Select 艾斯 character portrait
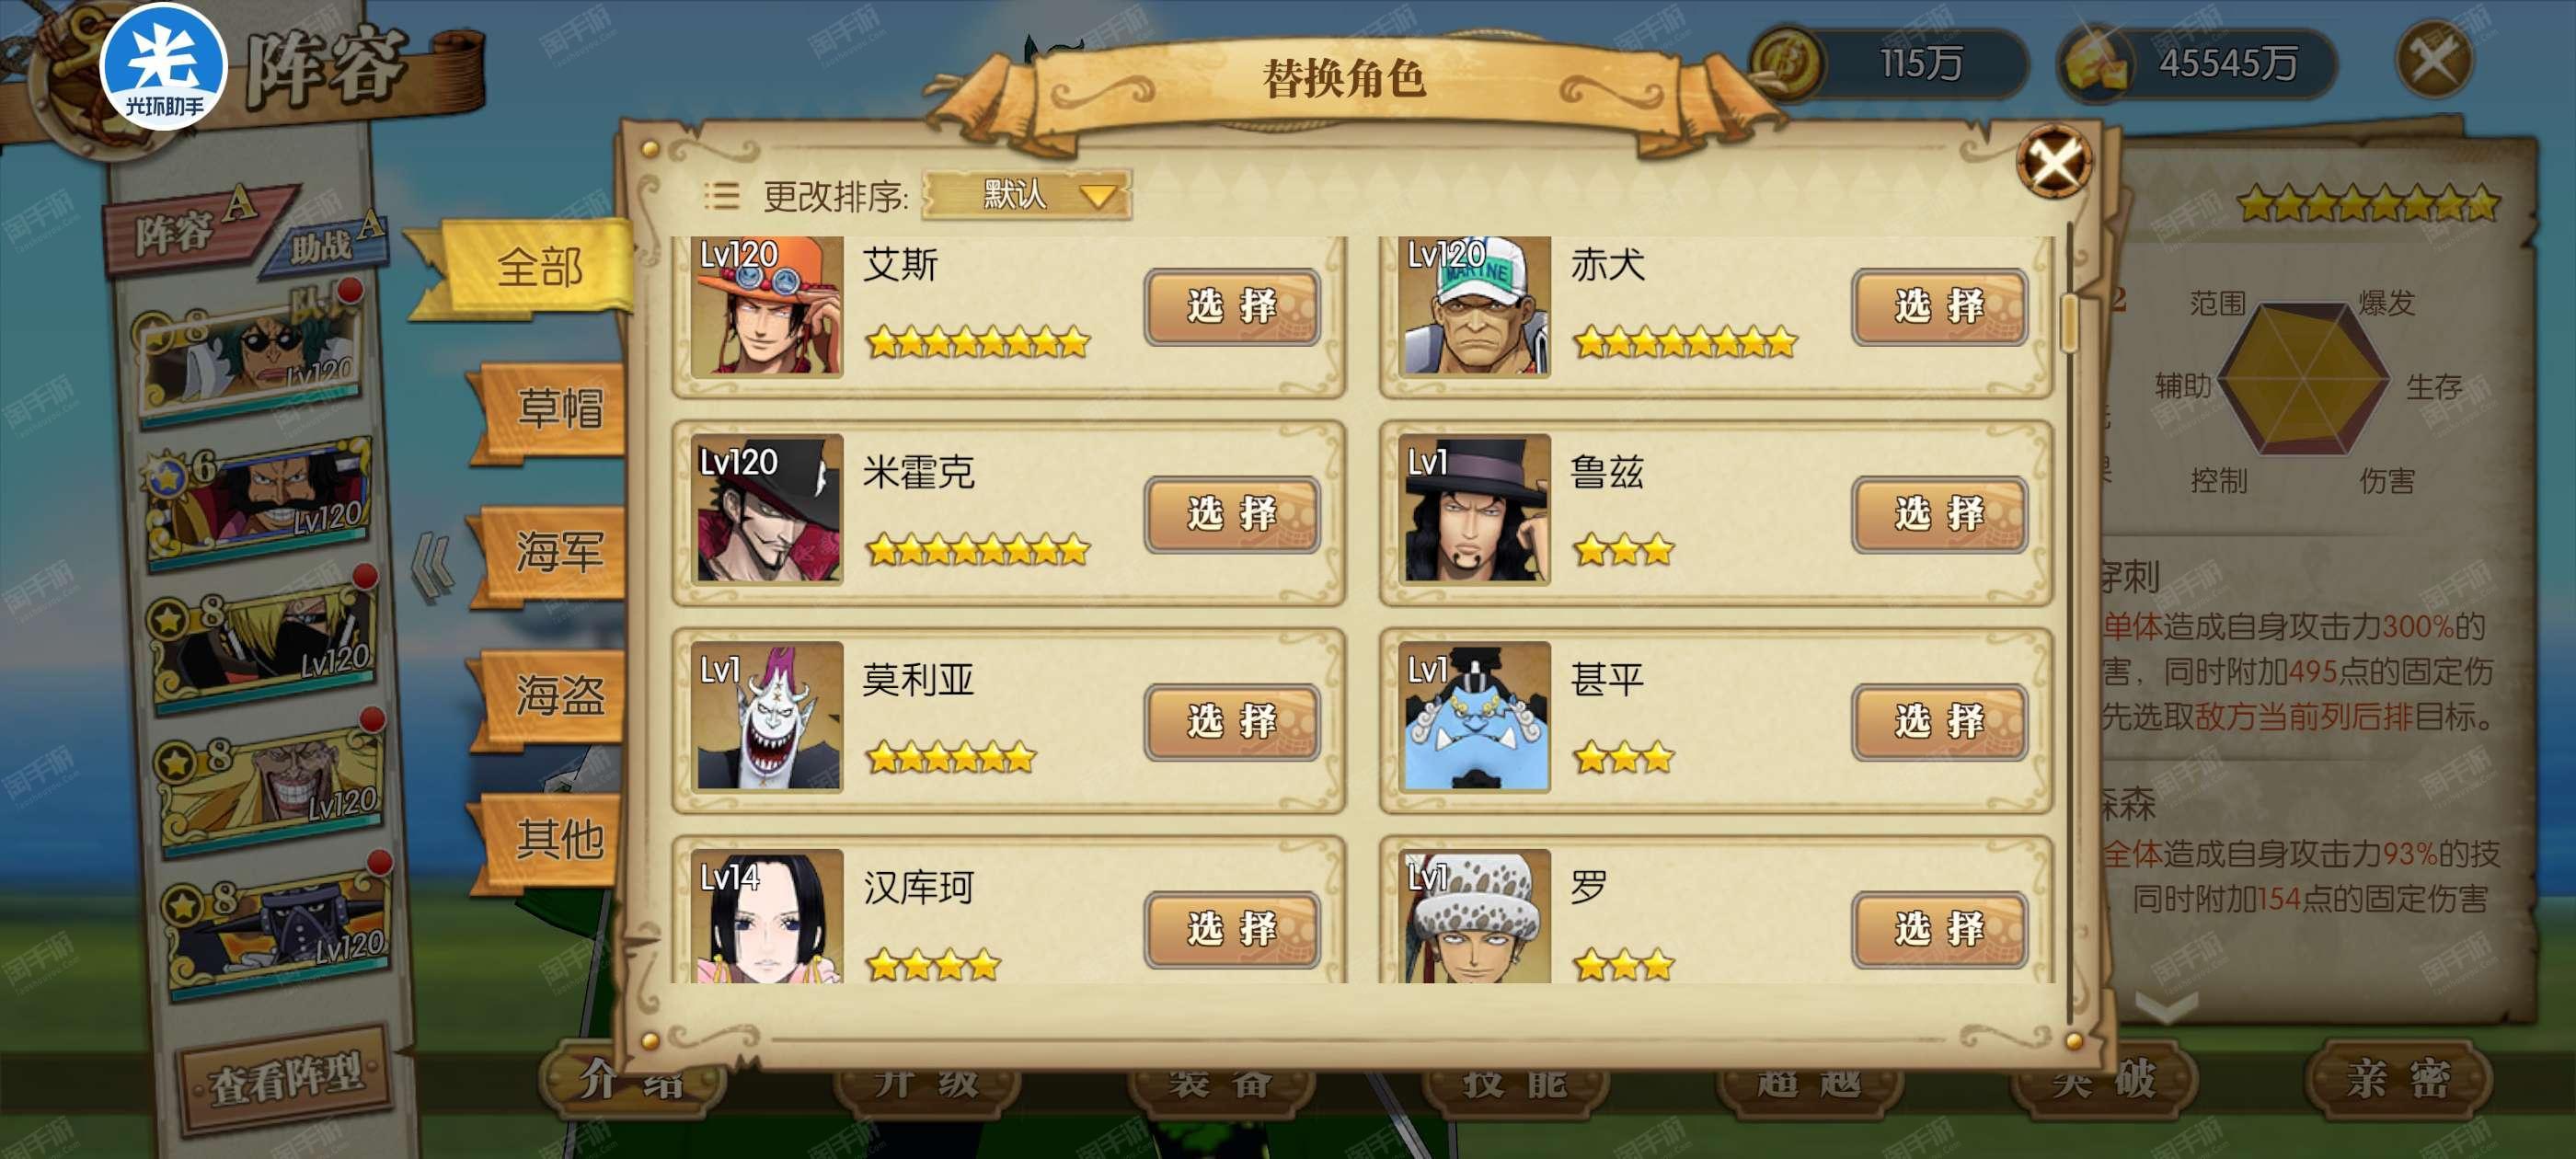Image resolution: width=2576 pixels, height=1159 pixels. point(767,305)
